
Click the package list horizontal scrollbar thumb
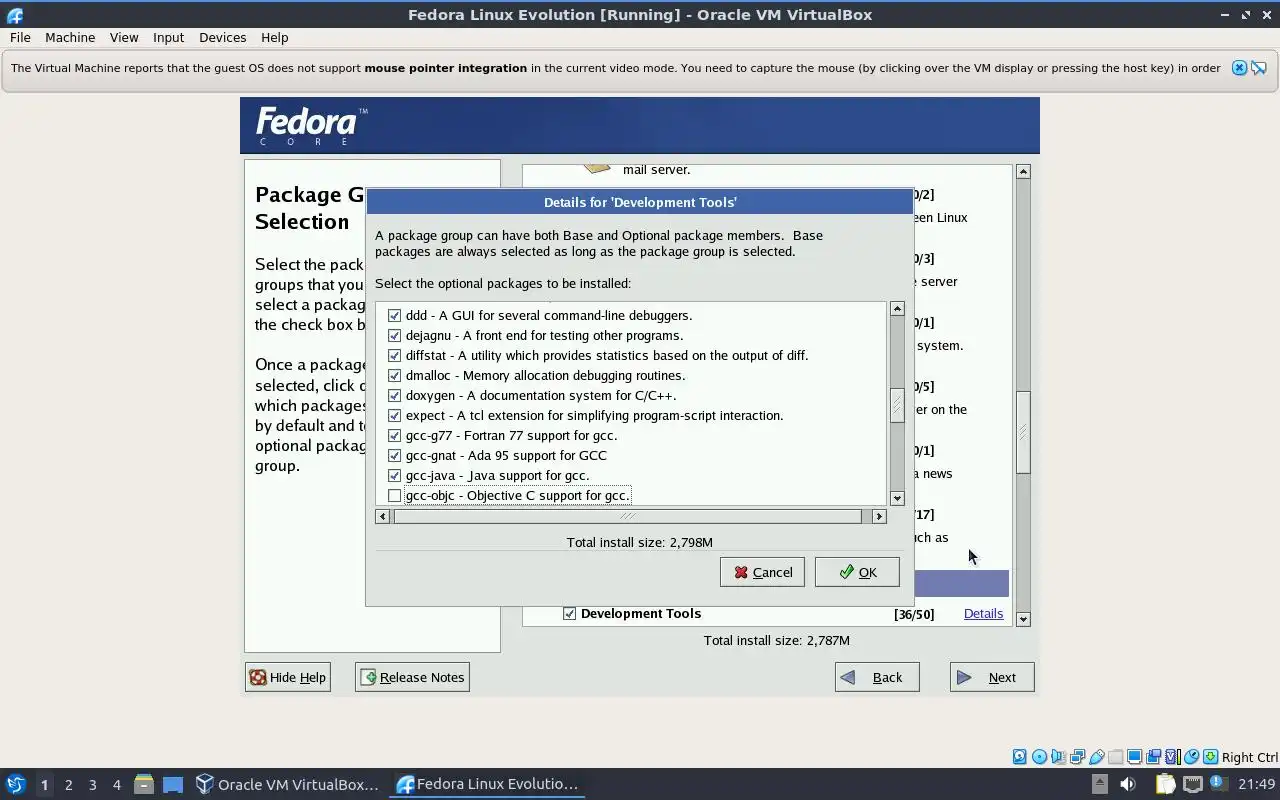tap(627, 516)
